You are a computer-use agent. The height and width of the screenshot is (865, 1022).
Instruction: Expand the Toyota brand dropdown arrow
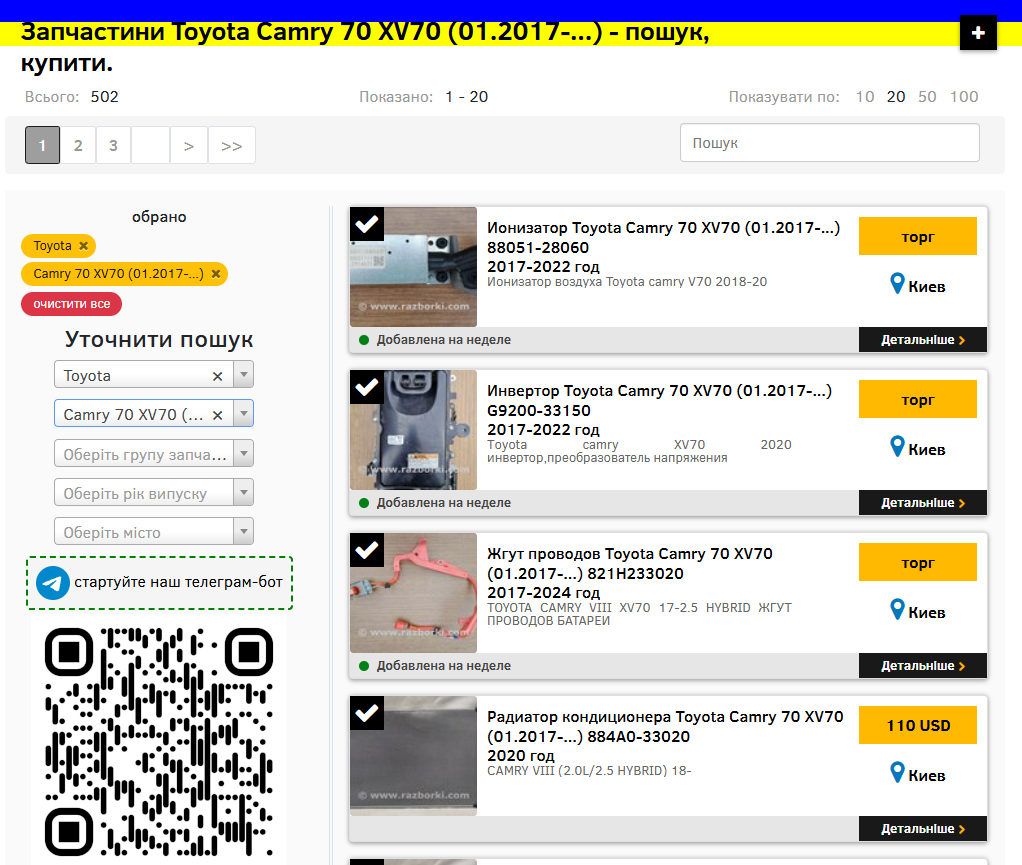[243, 375]
